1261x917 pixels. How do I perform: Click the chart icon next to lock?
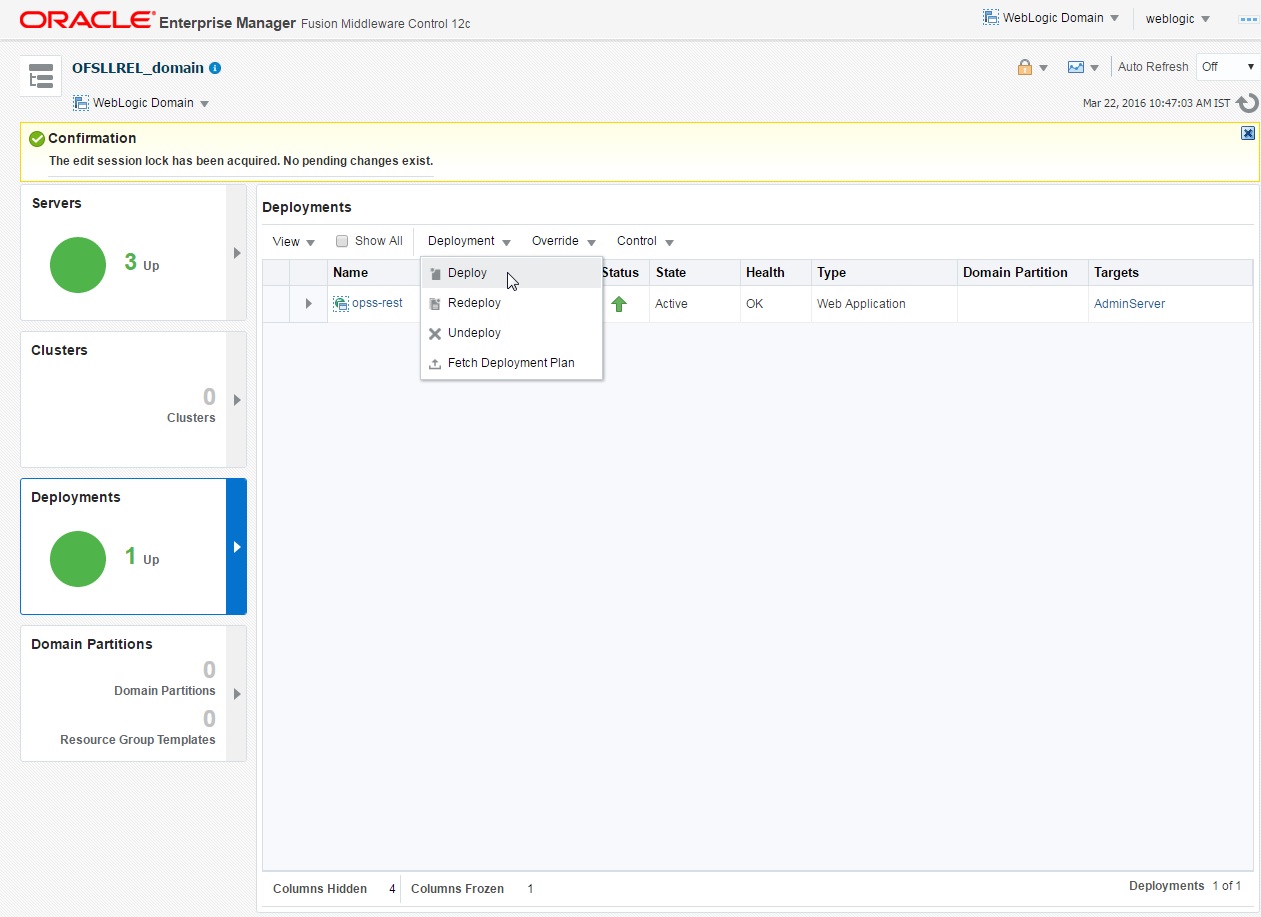point(1076,67)
